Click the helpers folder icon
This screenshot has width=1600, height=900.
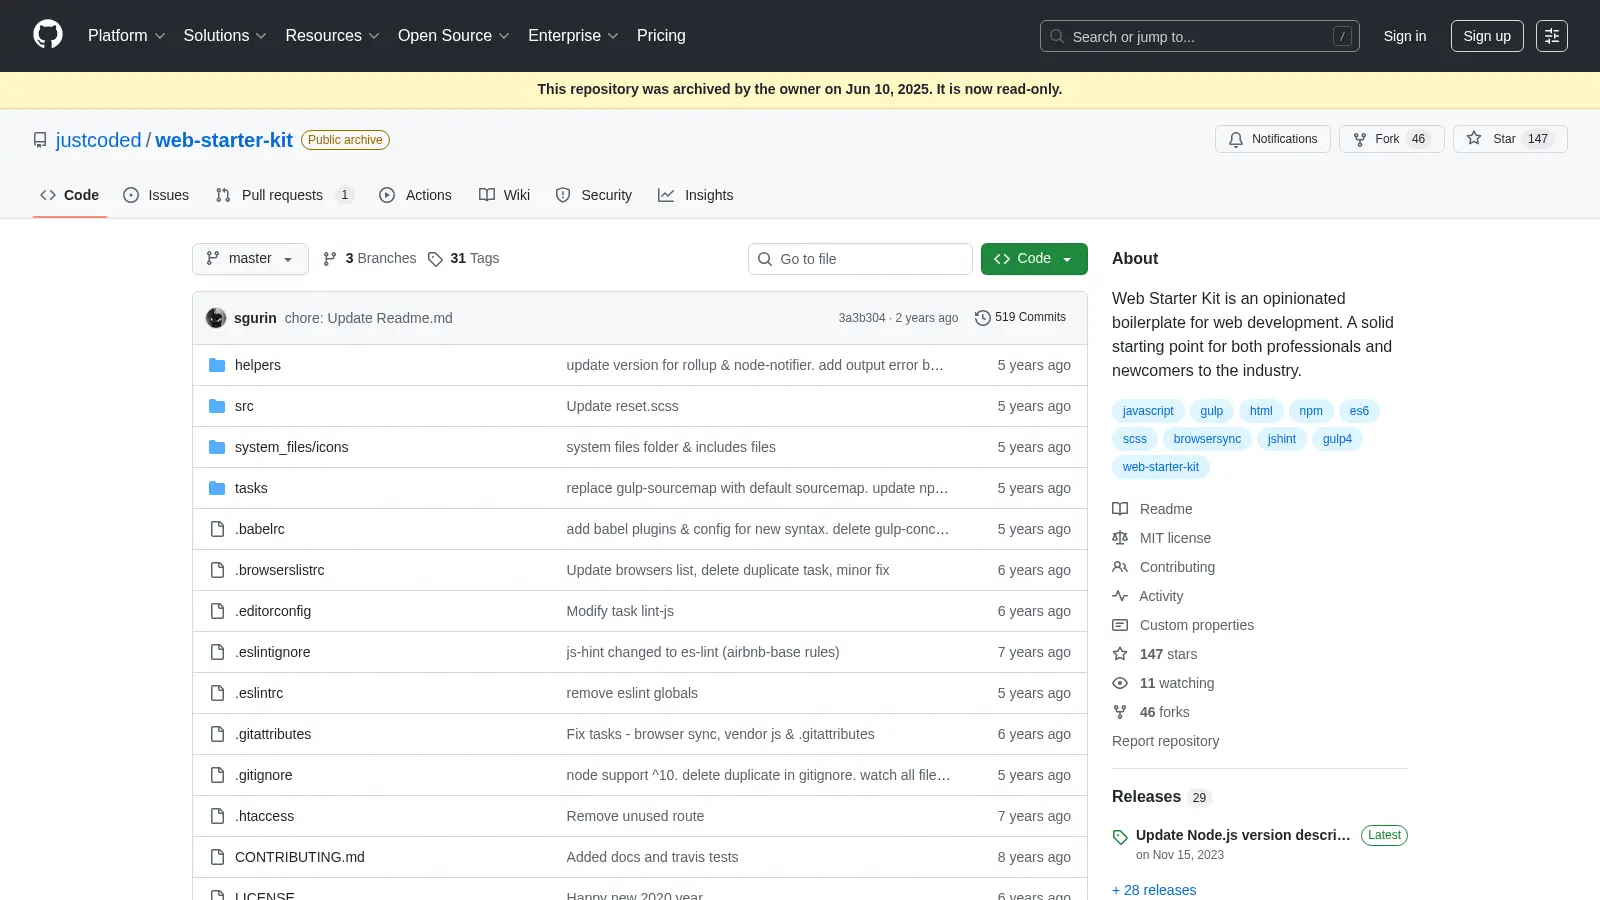pos(217,365)
